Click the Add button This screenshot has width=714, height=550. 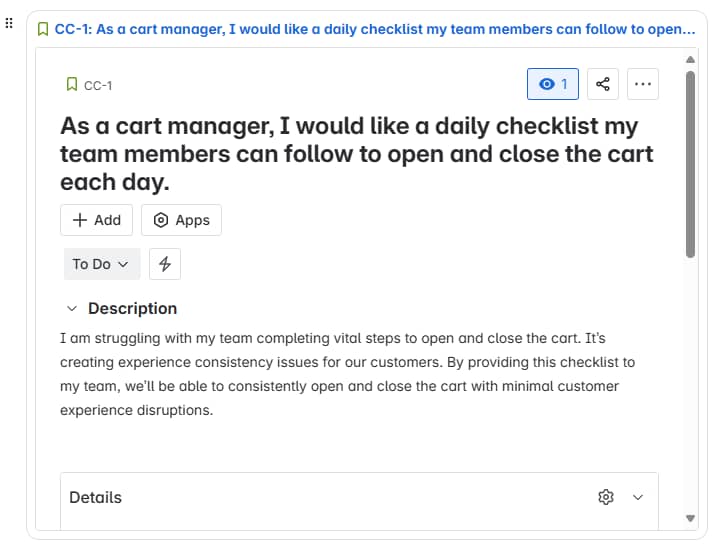[97, 220]
